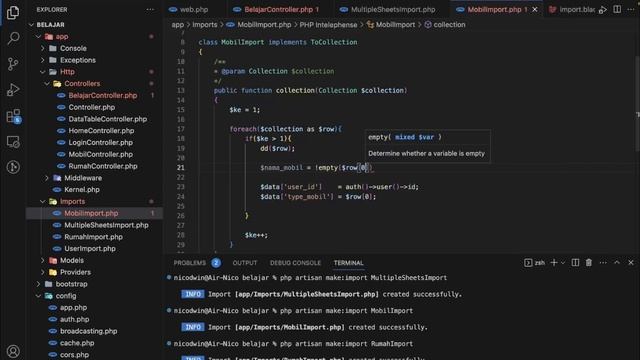Screen dimensions: 640x360
Task: Click the Accounts icon in activity bar
Action: coord(13,351)
